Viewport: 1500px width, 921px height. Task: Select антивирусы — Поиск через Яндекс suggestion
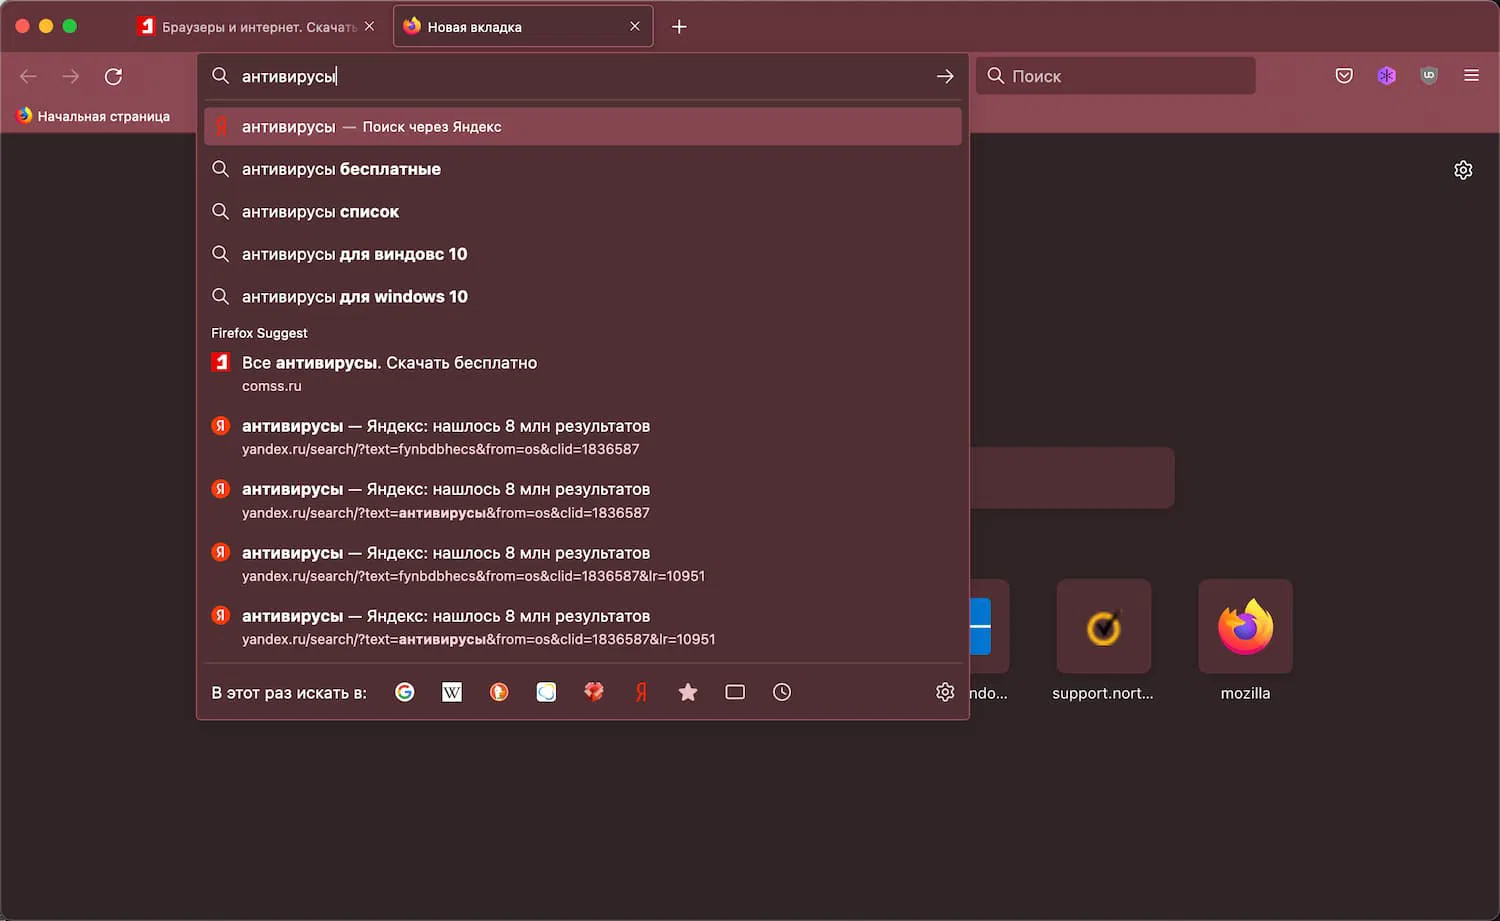583,127
